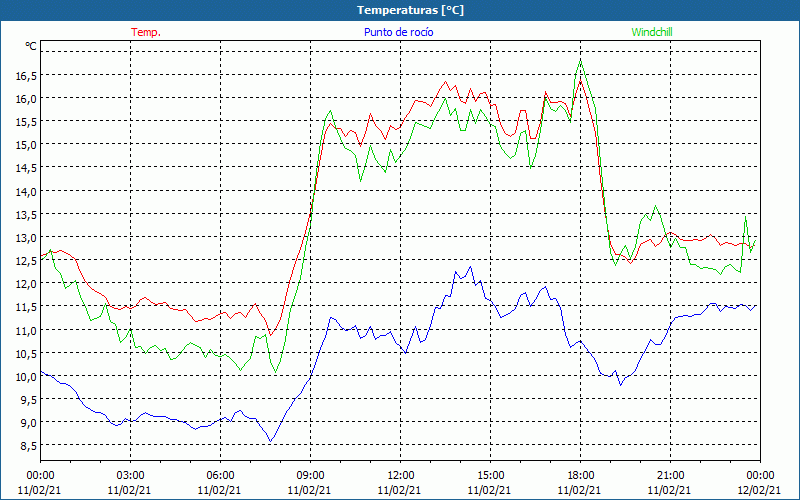Click the 16,5 y-axis value
Screen dimensions: 800x500
[x=27, y=76]
